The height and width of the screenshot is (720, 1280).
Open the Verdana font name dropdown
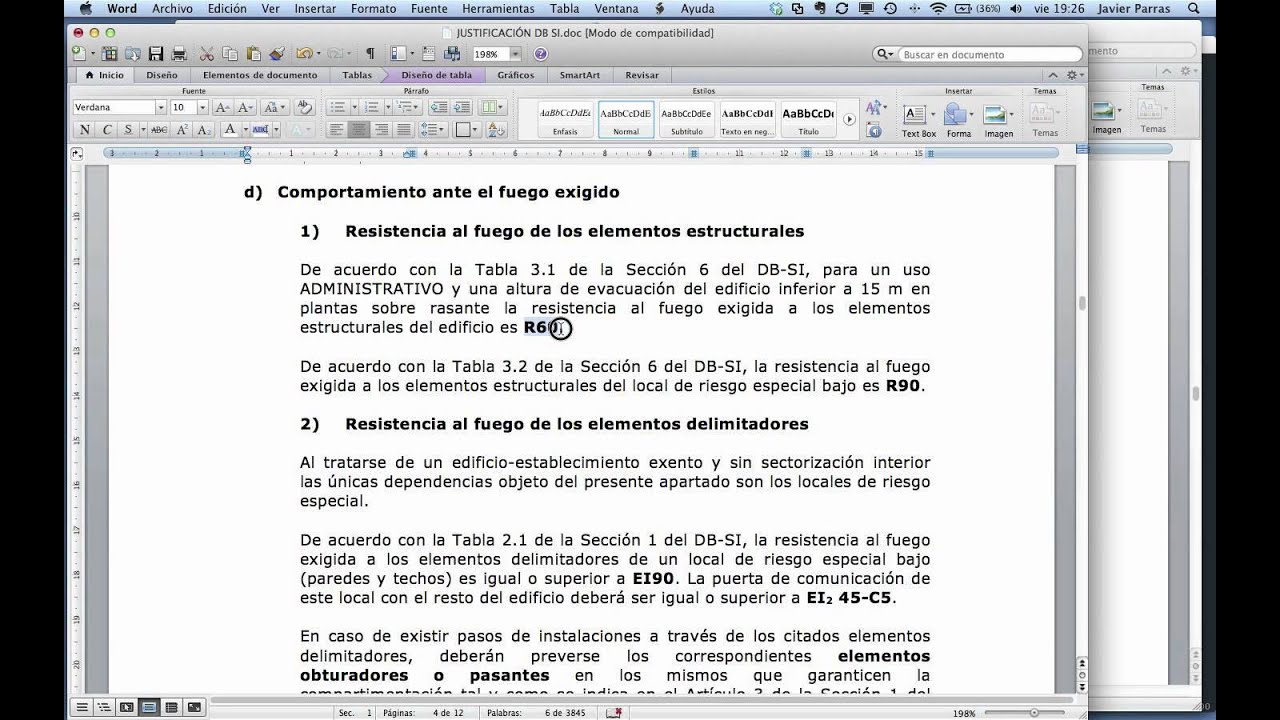tap(160, 107)
